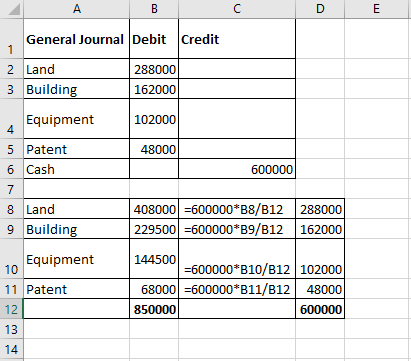Click the cell showing 68000

click(x=154, y=289)
